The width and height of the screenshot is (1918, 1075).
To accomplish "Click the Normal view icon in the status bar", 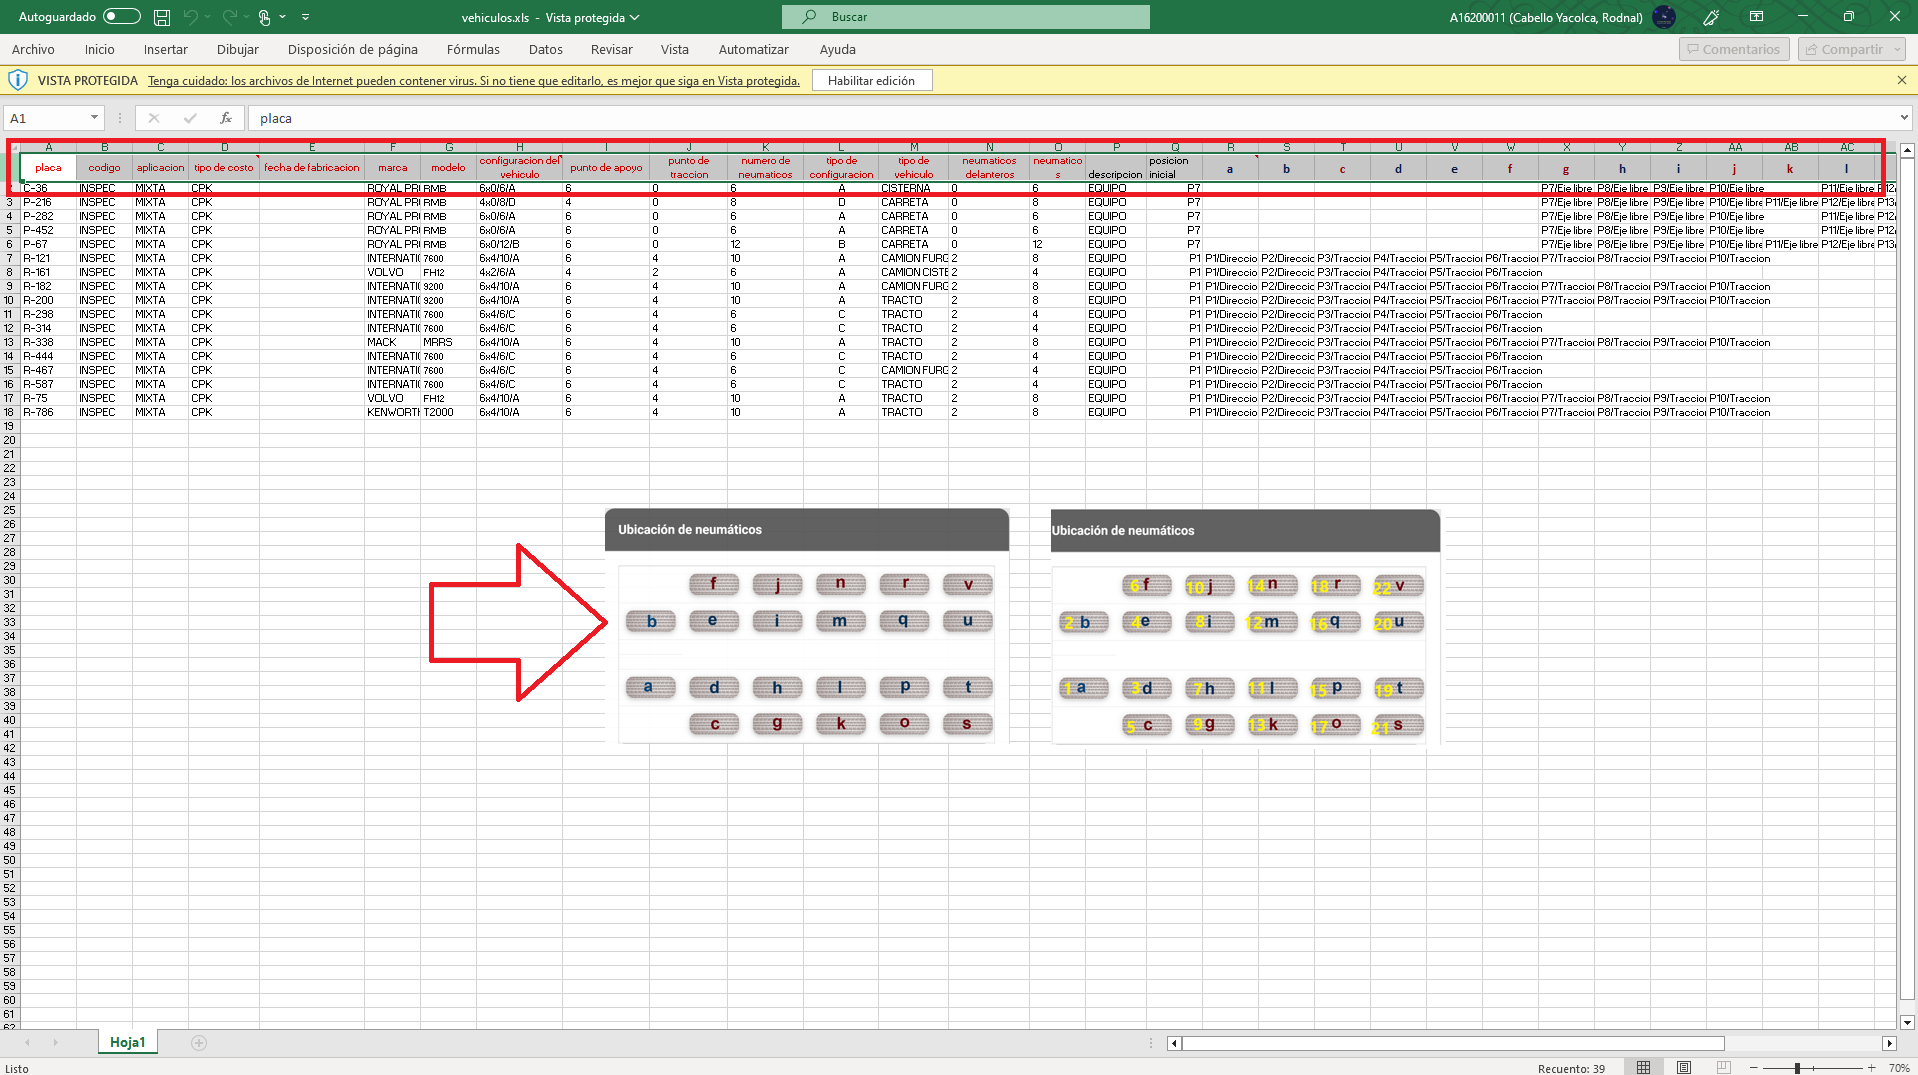I will point(1644,1067).
